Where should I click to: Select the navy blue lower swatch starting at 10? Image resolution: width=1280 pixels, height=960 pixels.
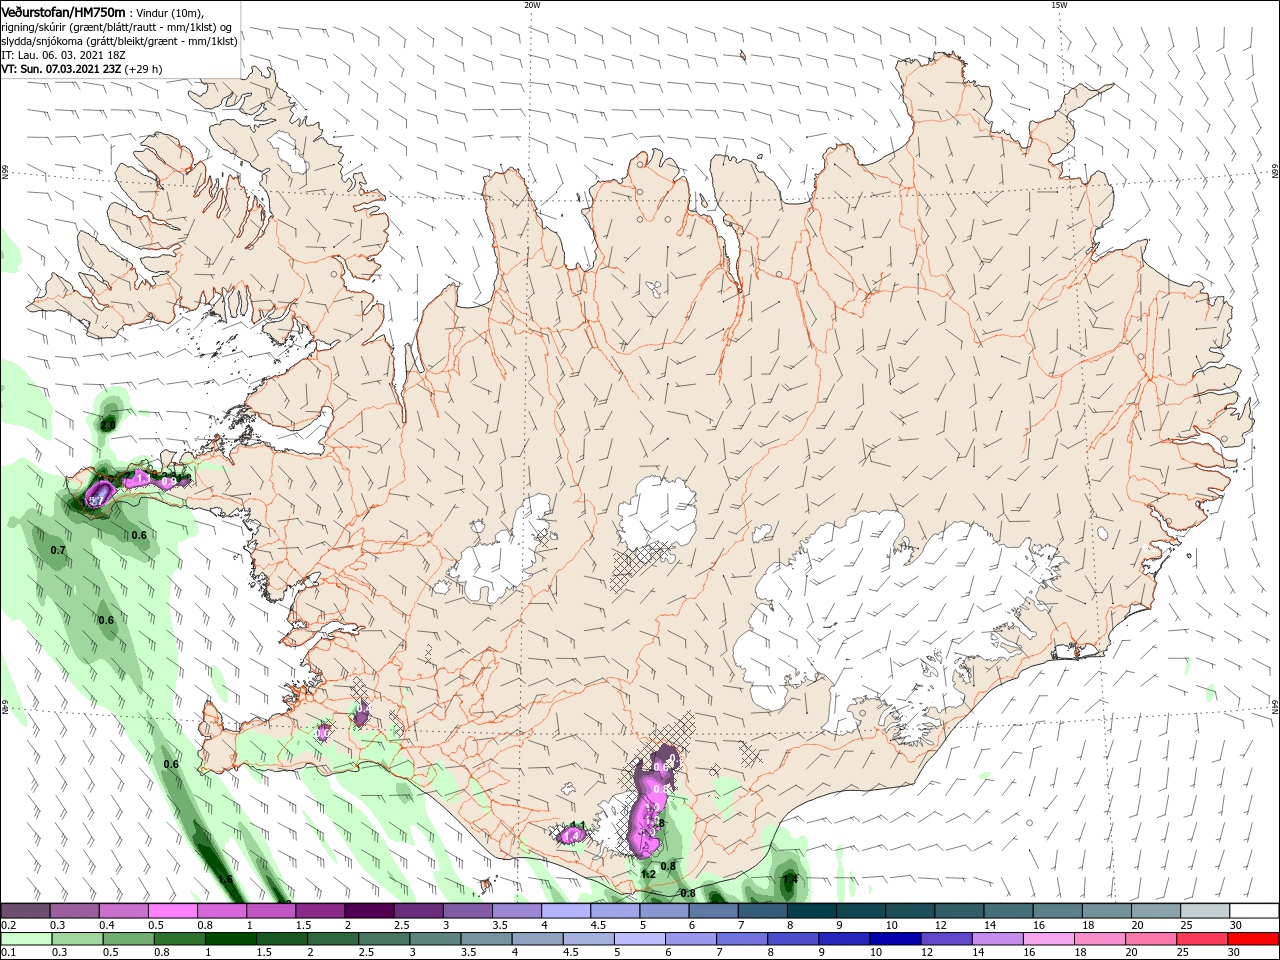(895, 939)
